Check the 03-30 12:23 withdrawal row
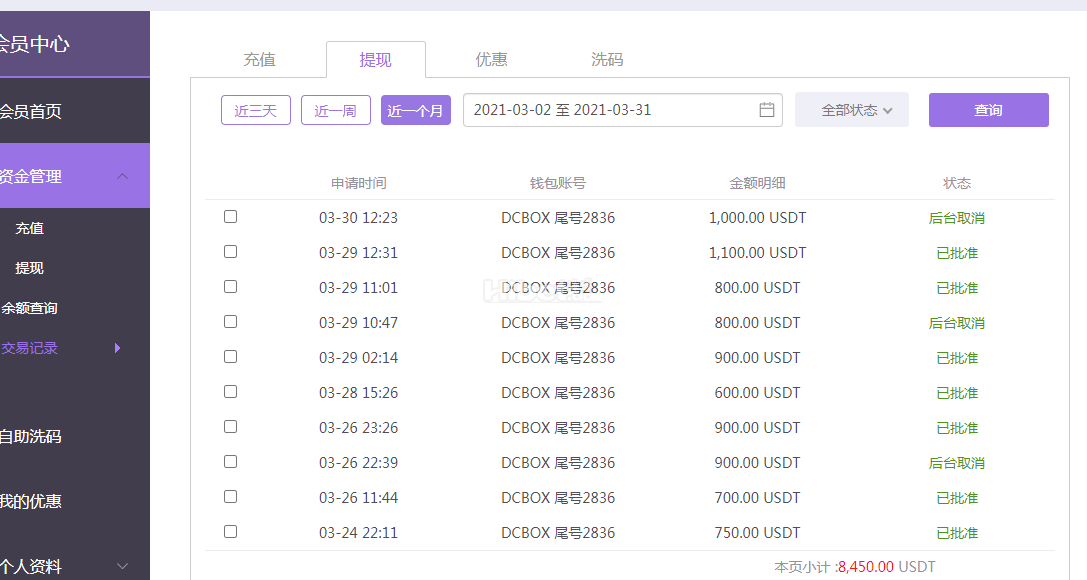The height and width of the screenshot is (580, 1087). (231, 217)
